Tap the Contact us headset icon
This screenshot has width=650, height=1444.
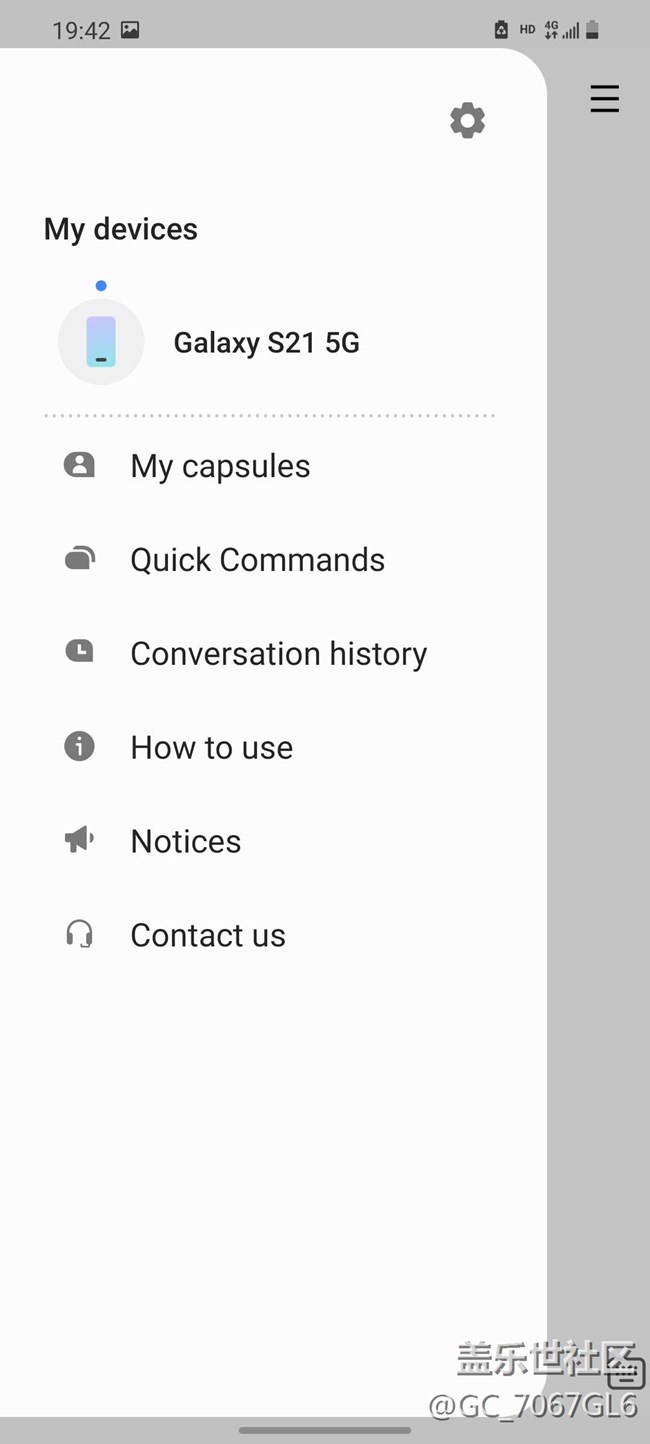point(79,934)
